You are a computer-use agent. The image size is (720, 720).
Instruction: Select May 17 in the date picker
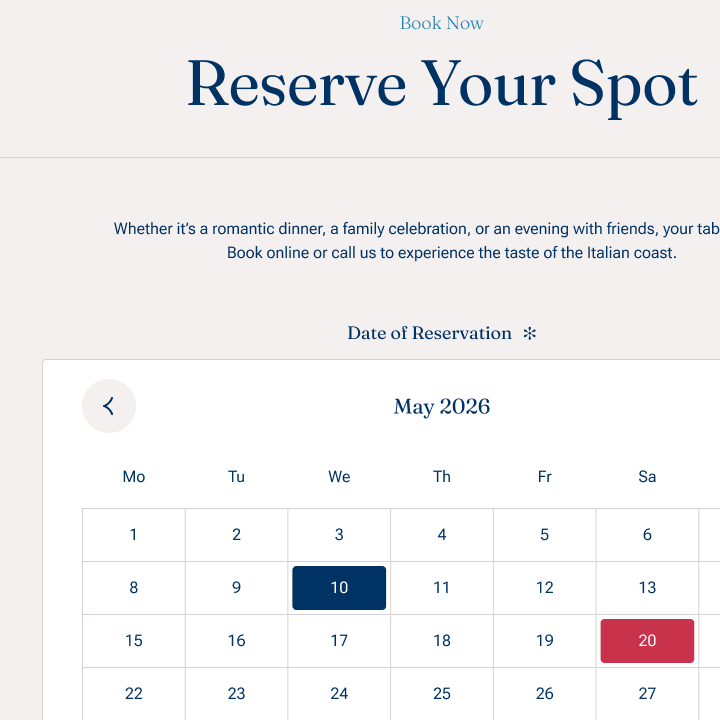coord(339,641)
